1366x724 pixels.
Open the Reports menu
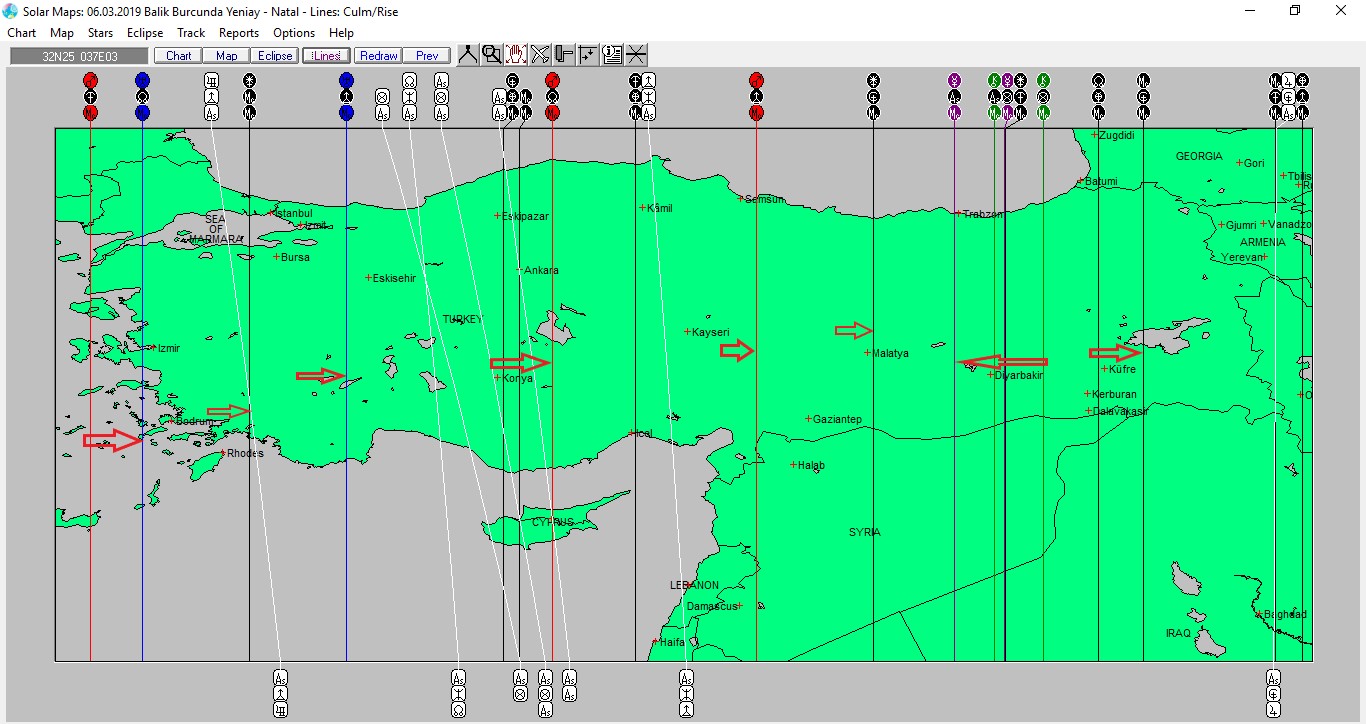tap(239, 33)
